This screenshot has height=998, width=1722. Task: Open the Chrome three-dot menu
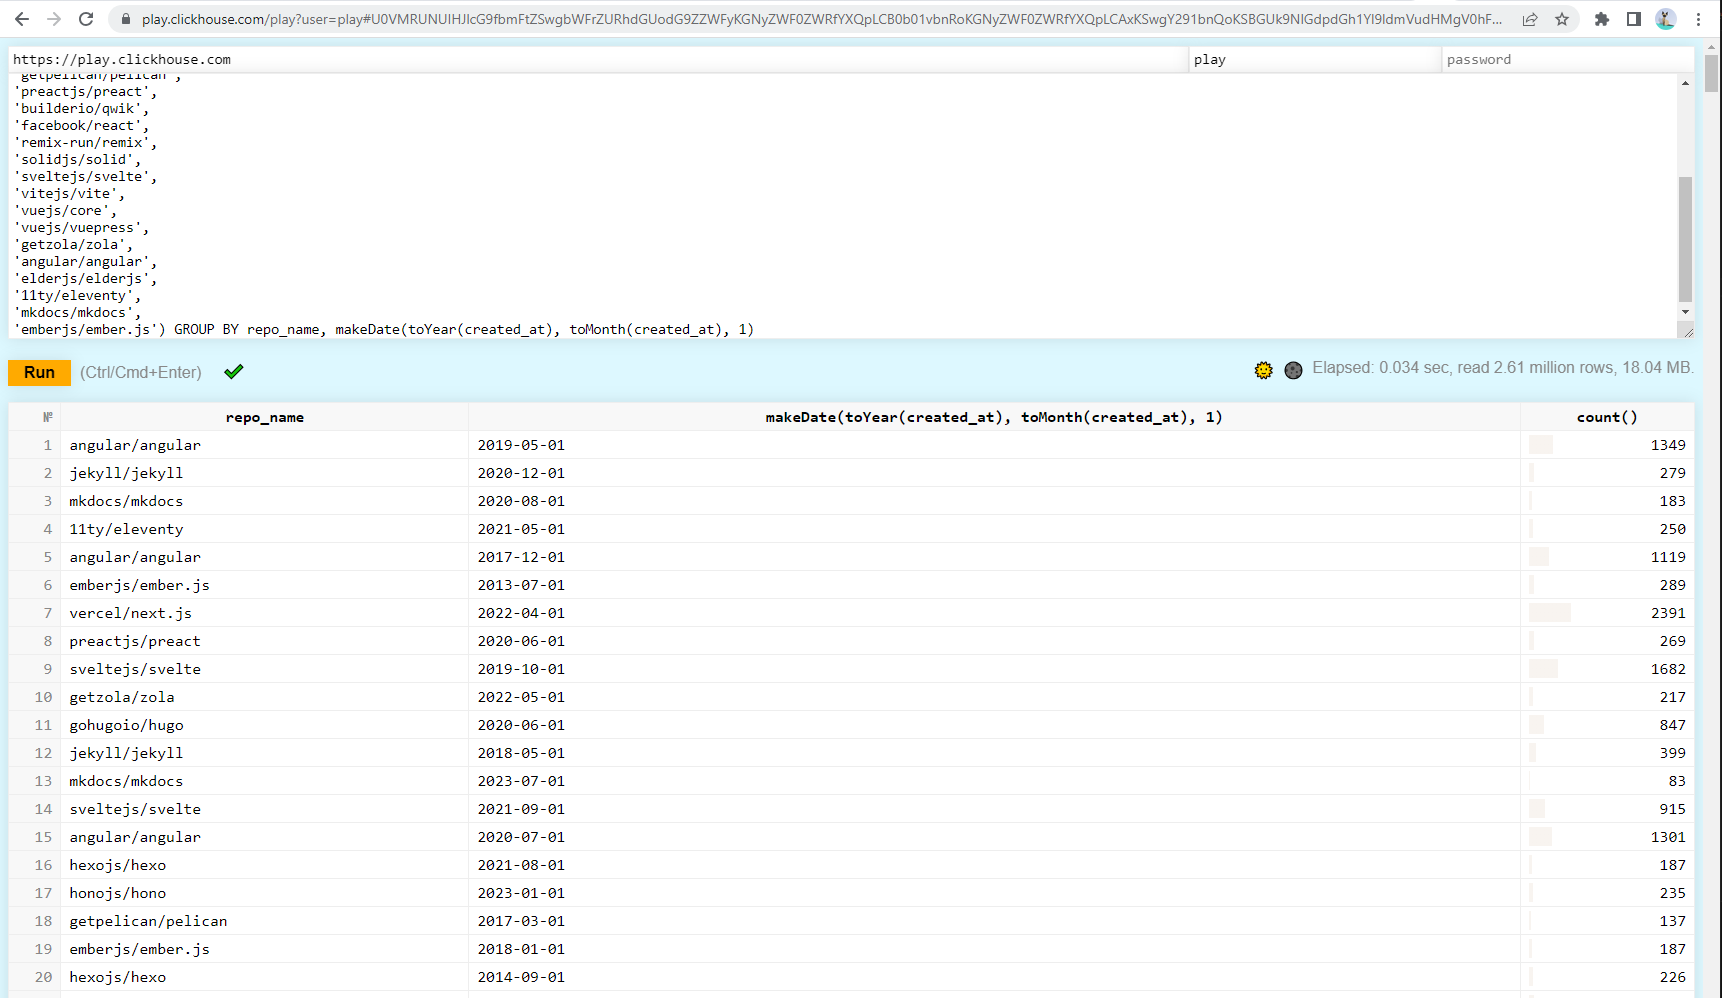pyautogui.click(x=1698, y=19)
